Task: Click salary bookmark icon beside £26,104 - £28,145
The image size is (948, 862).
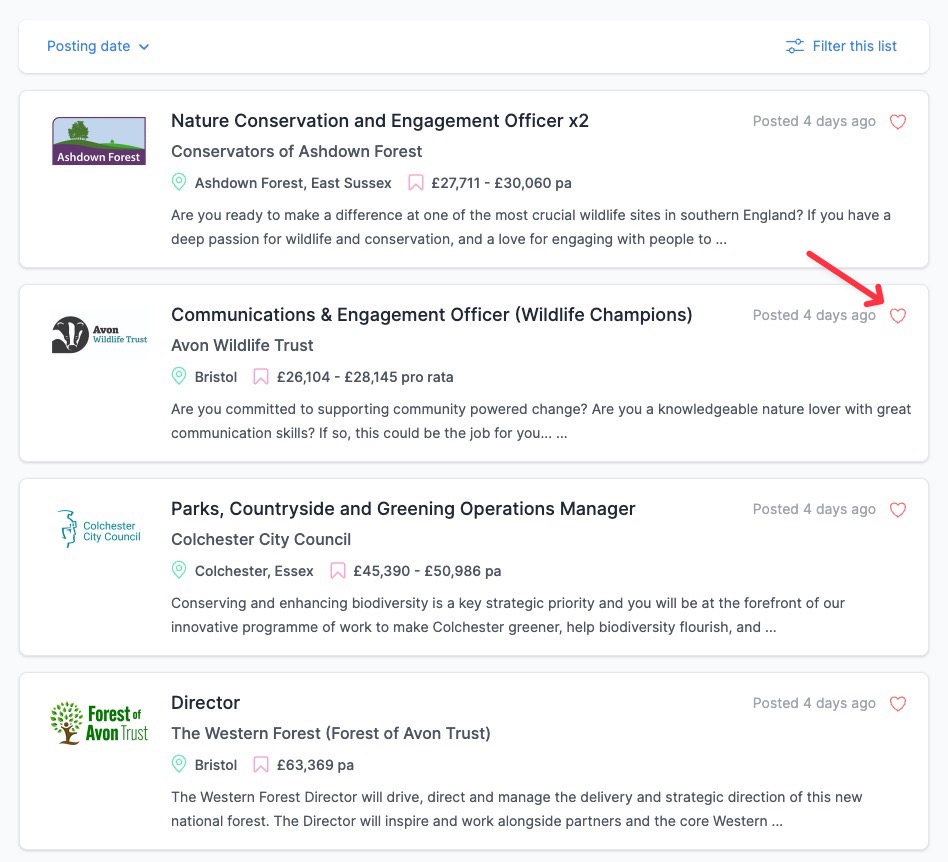Action: pos(261,377)
